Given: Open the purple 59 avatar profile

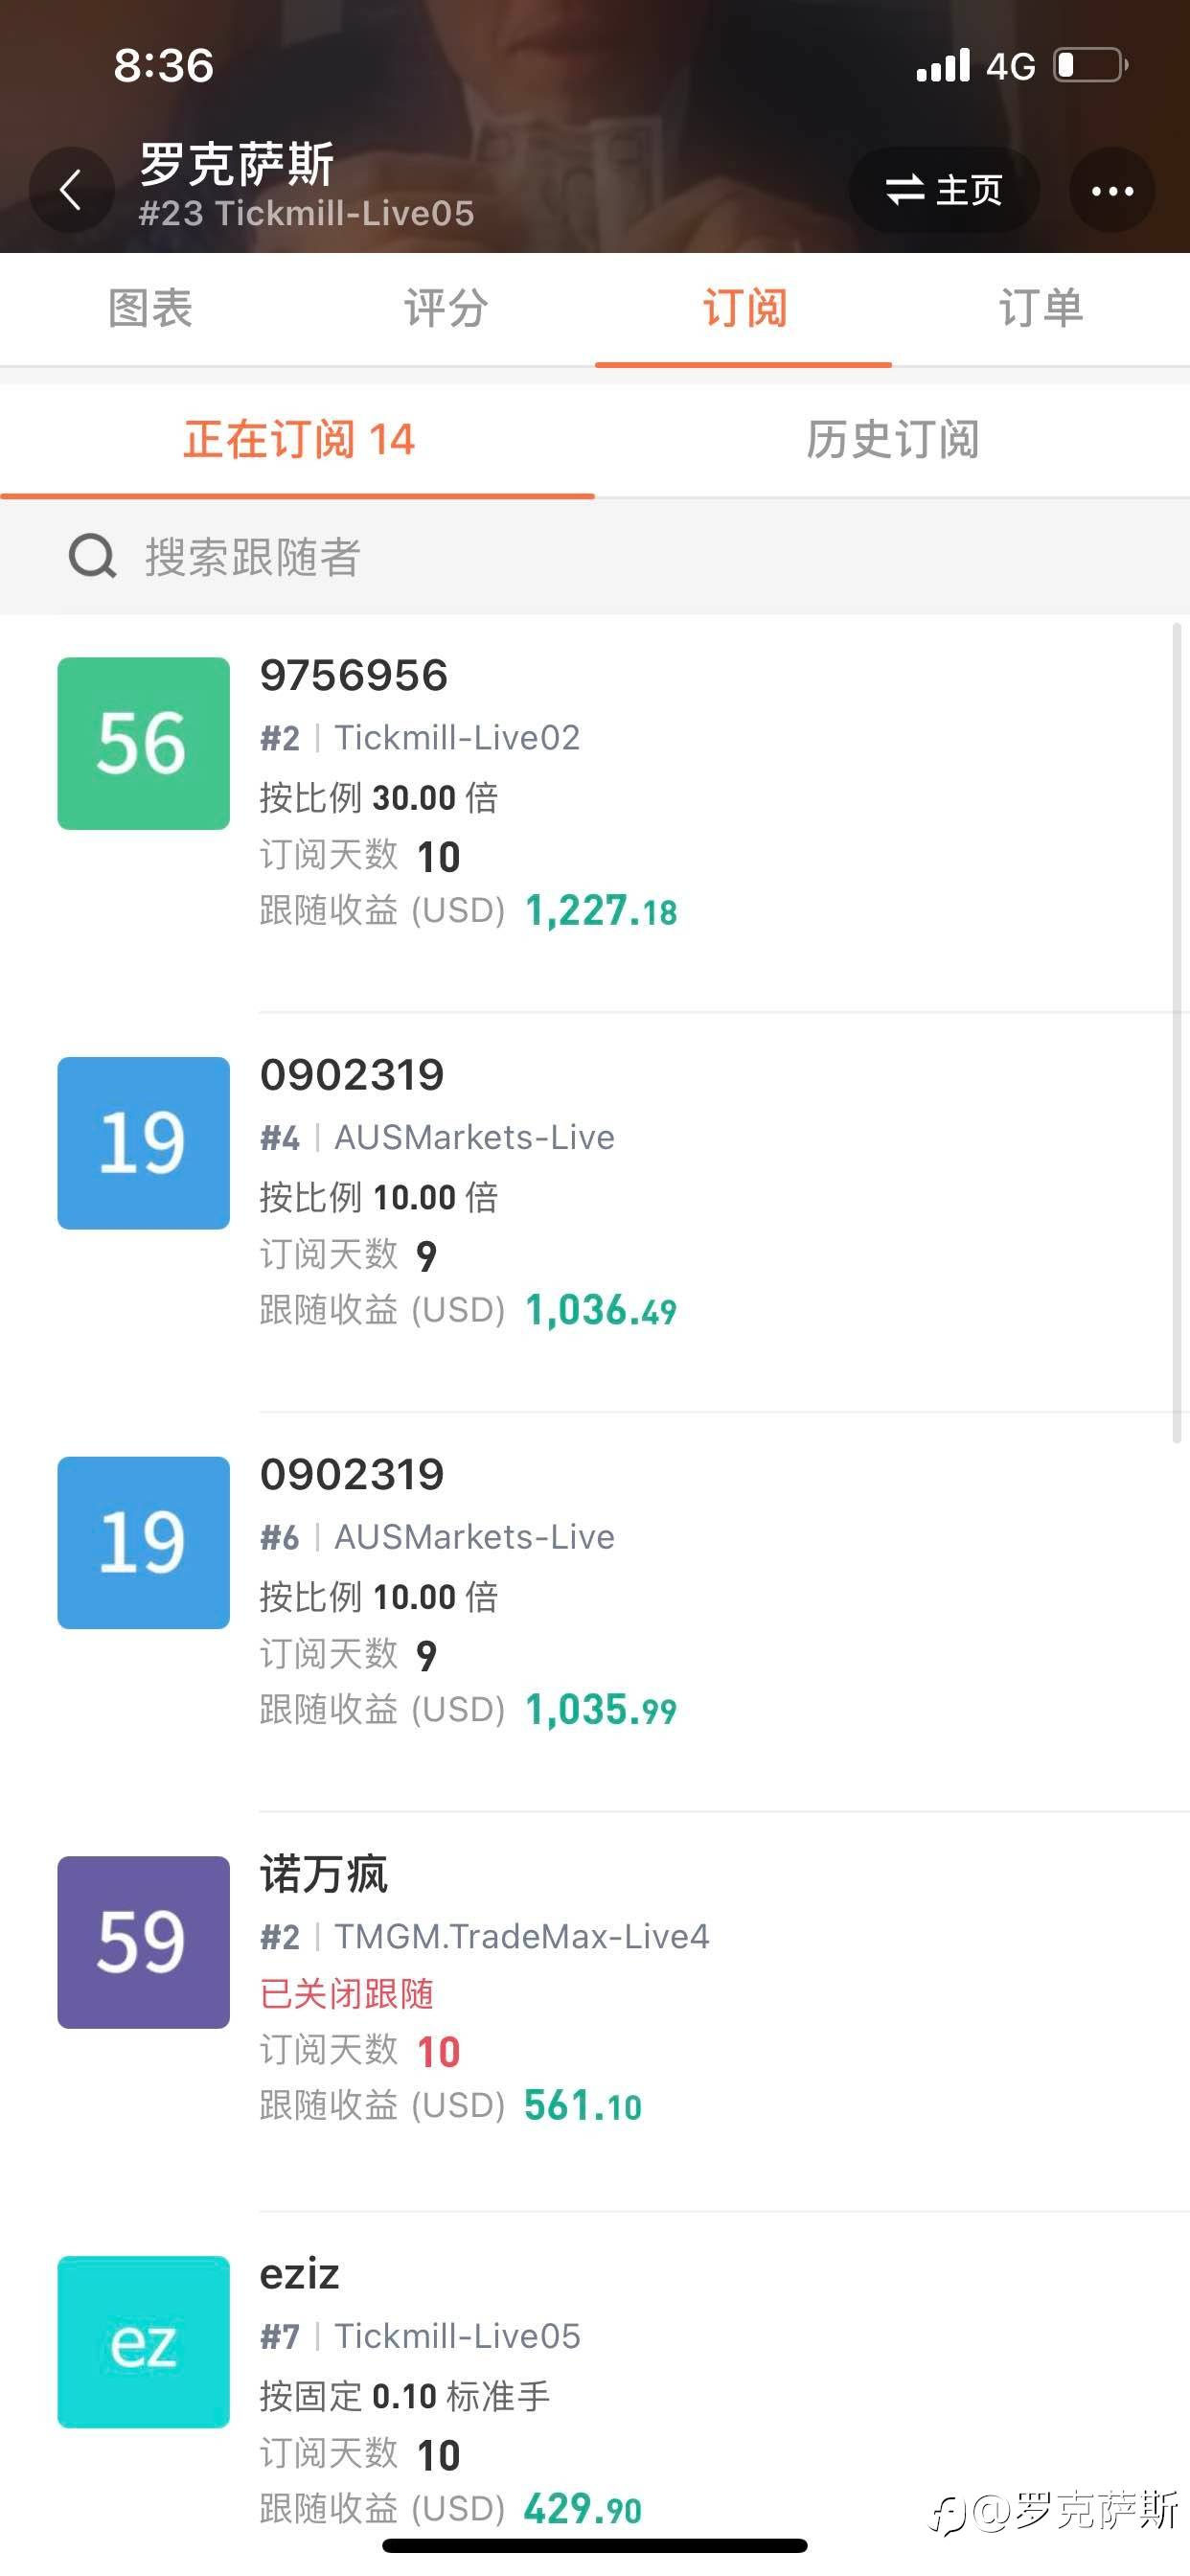Looking at the screenshot, I should tap(143, 1942).
